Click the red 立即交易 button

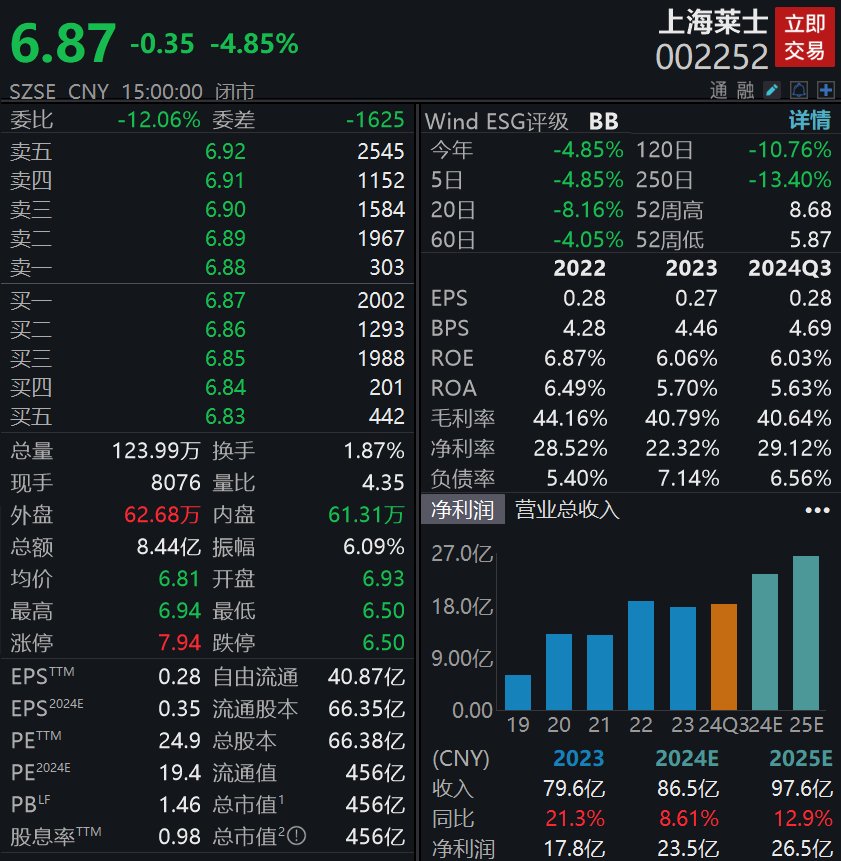point(804,37)
